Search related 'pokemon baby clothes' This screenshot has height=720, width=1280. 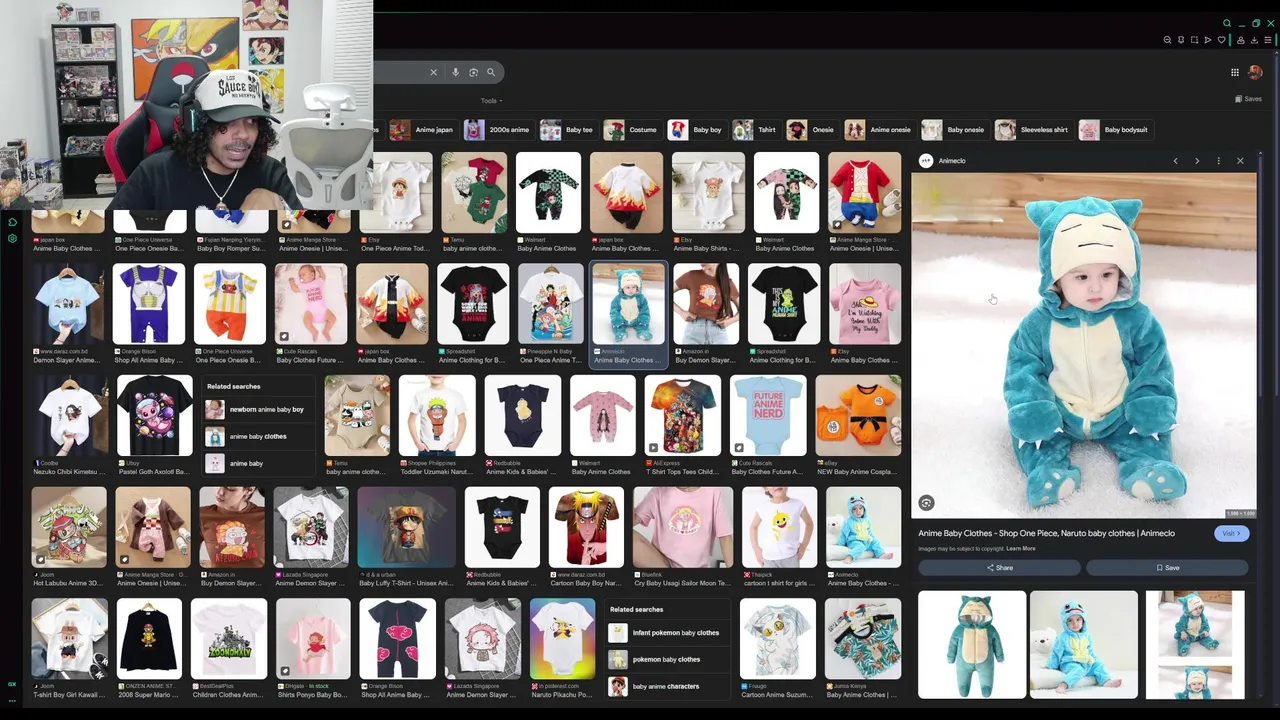tap(665, 660)
